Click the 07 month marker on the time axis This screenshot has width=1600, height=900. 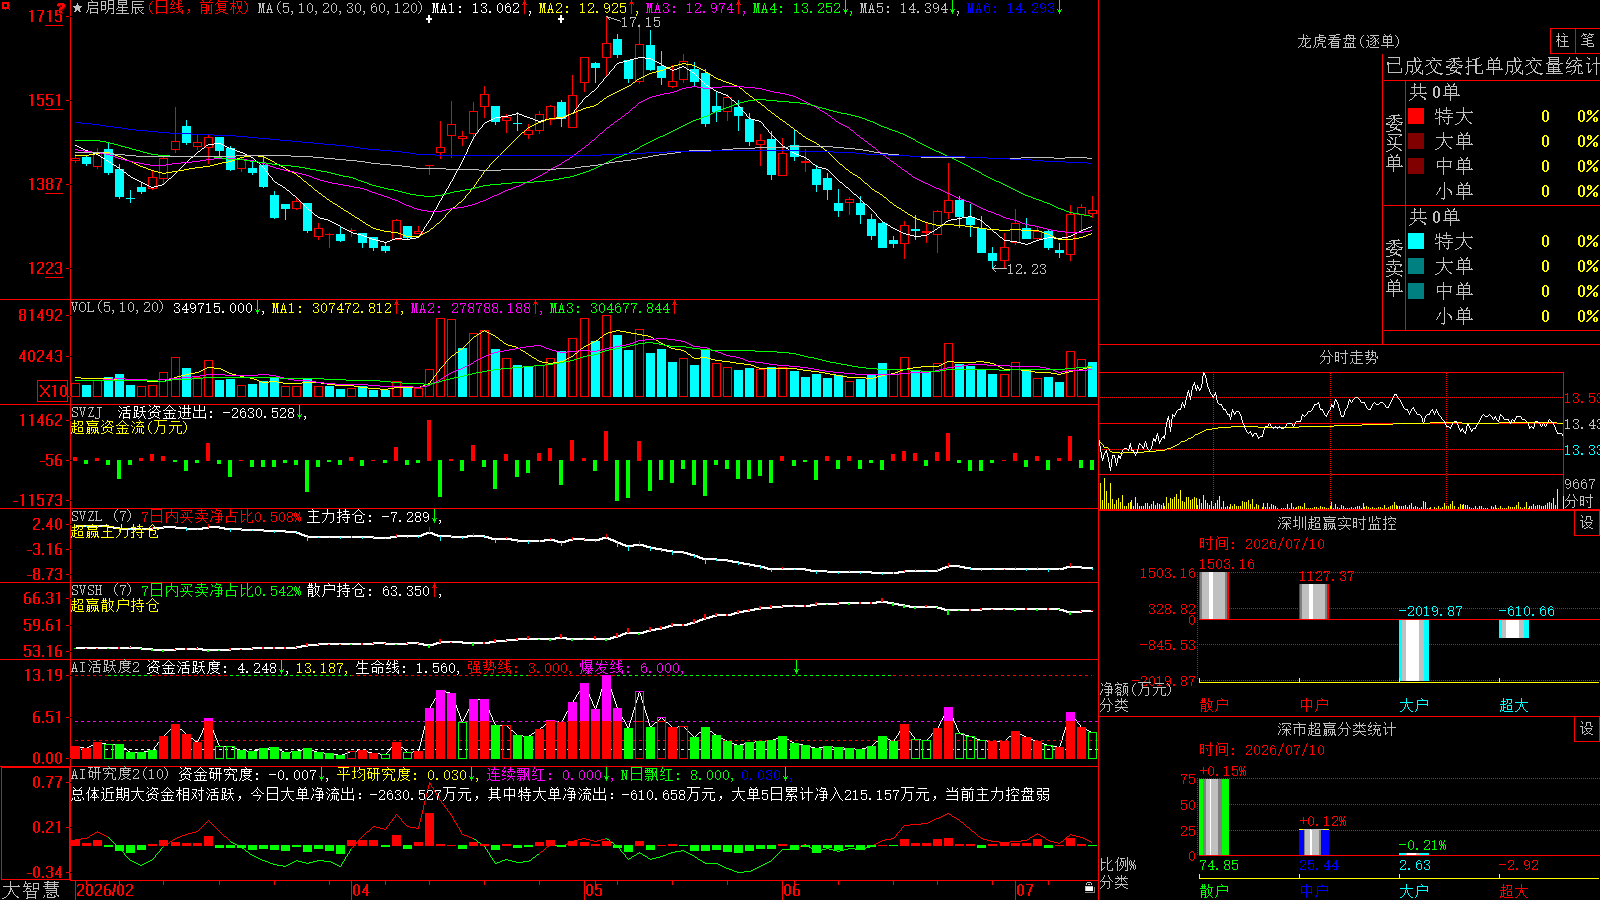[1025, 890]
